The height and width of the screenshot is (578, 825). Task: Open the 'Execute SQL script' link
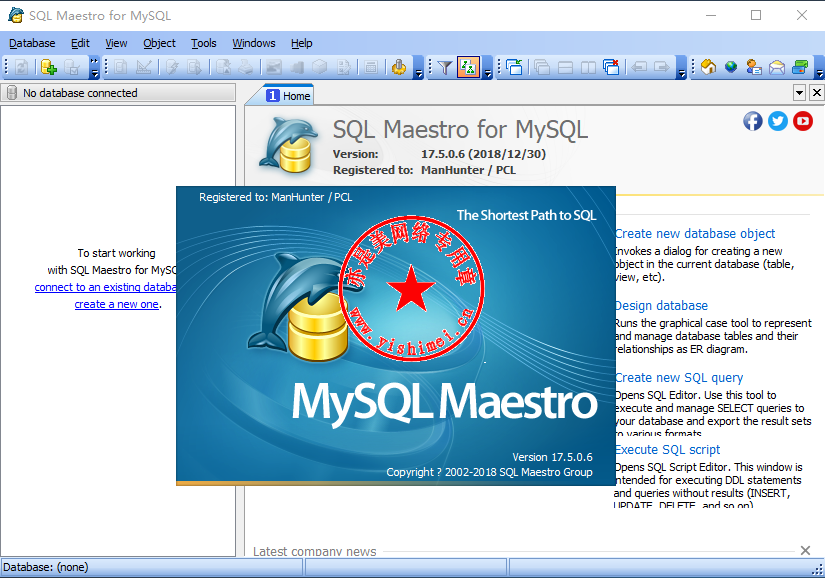click(668, 450)
